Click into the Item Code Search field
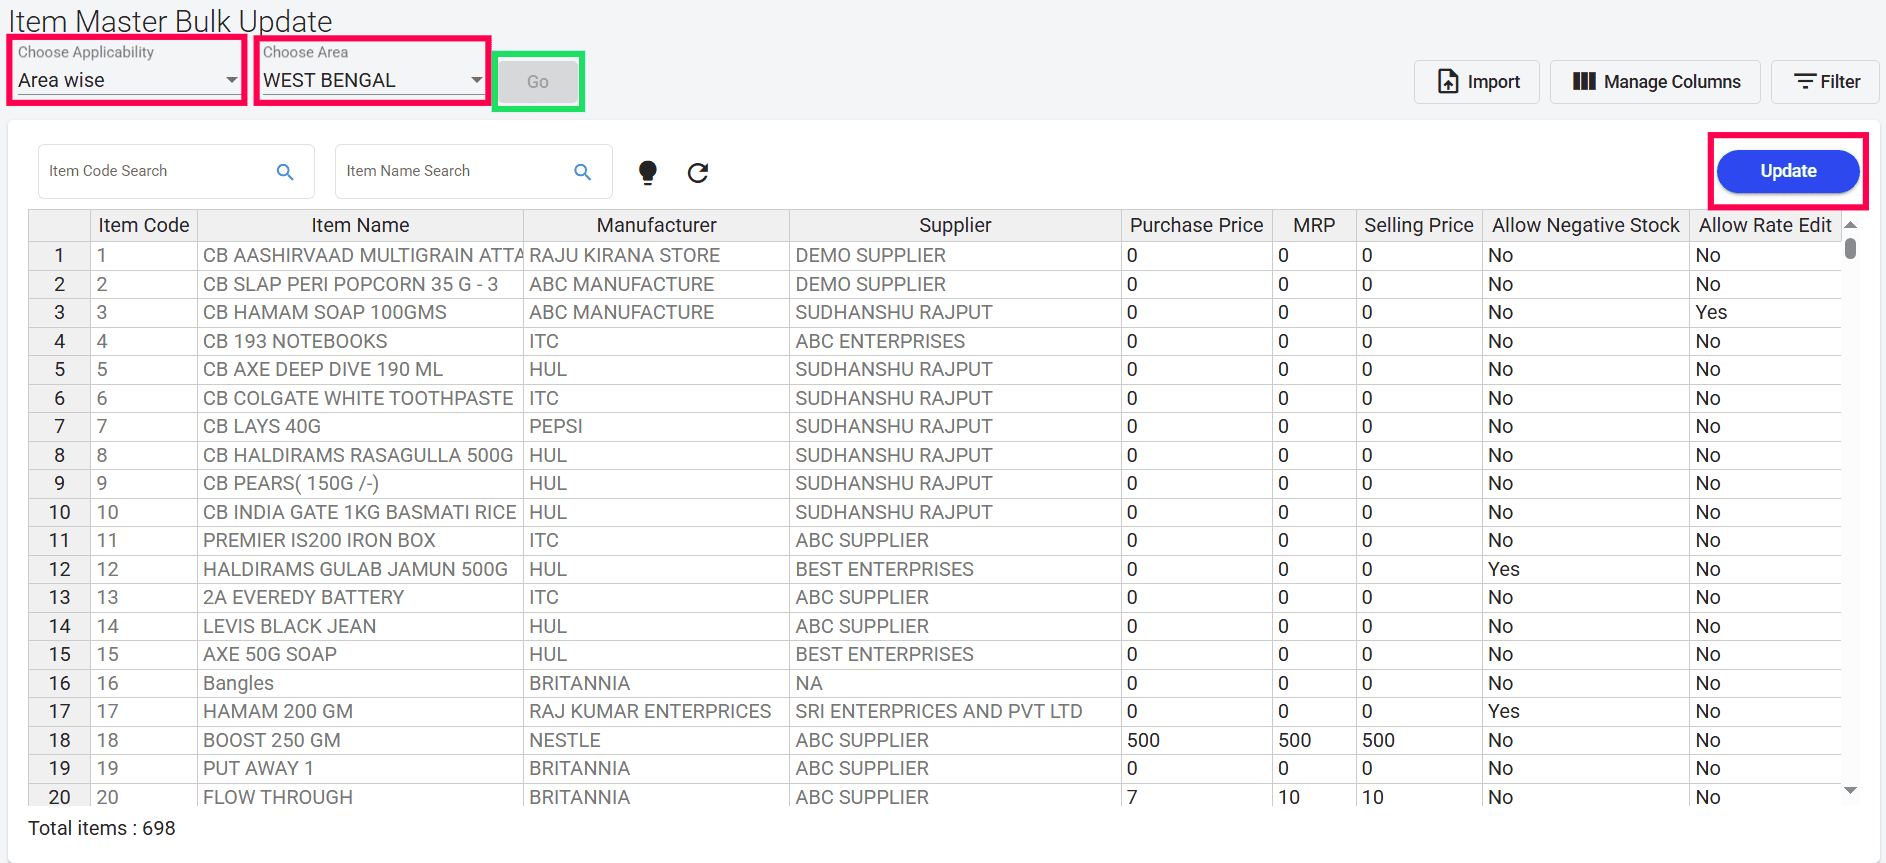This screenshot has width=1886, height=863. point(155,171)
